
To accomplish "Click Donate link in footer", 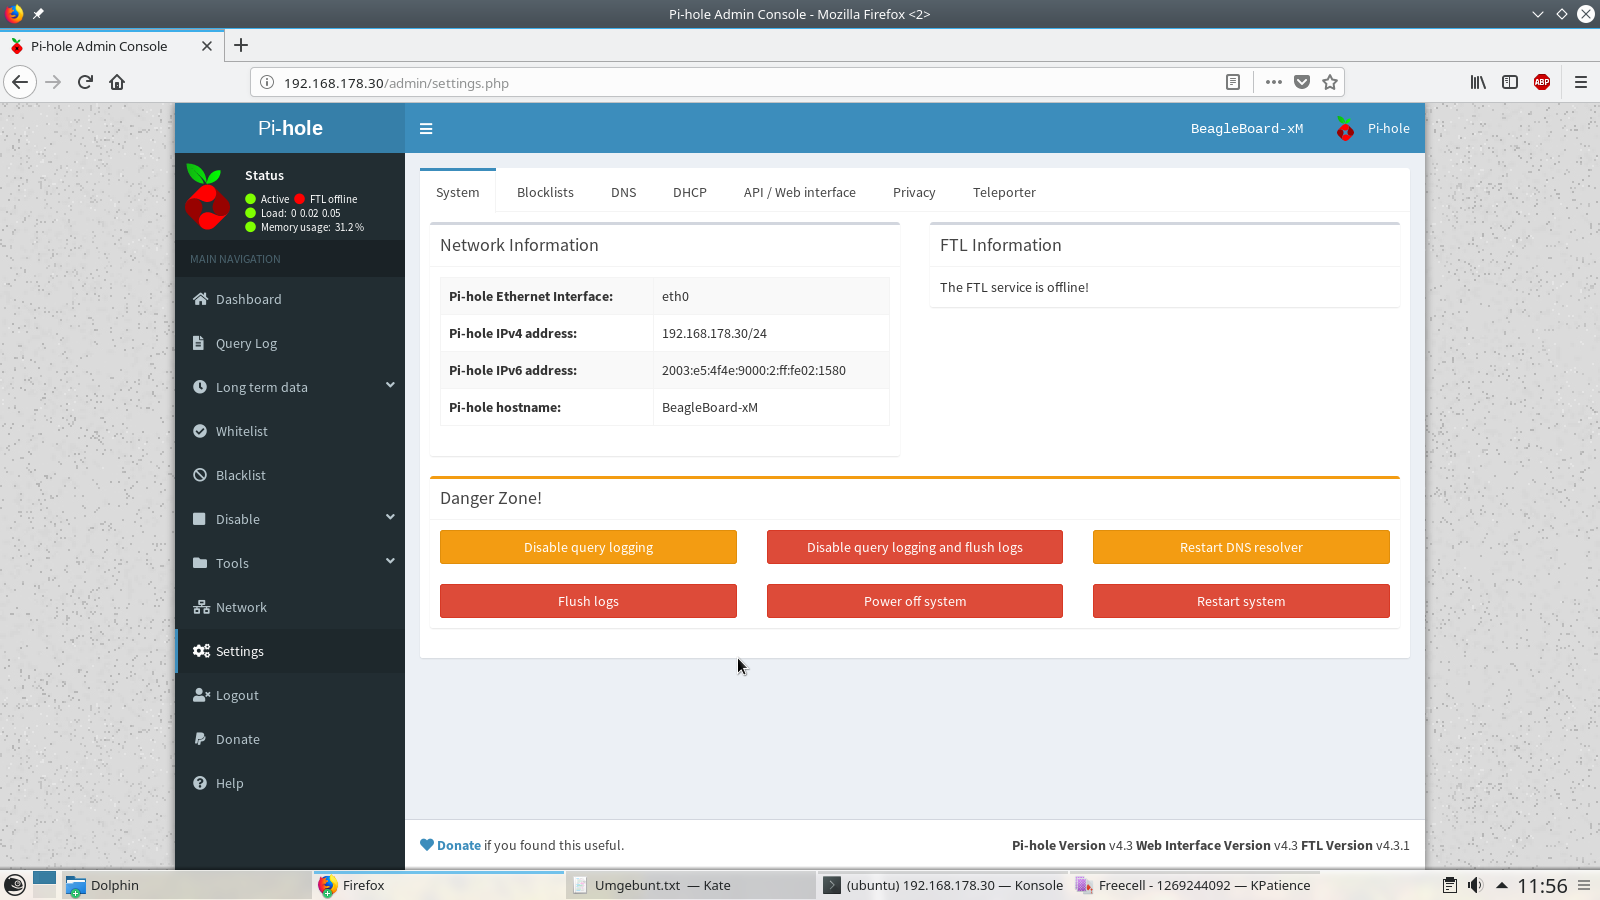I will pos(458,845).
